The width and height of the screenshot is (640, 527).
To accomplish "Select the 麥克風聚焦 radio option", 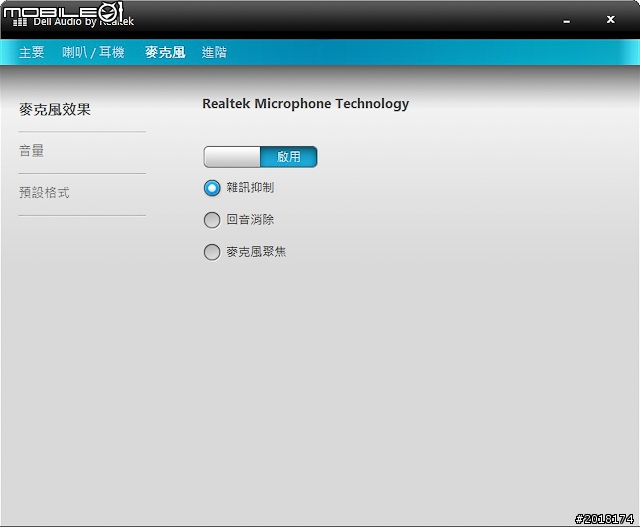I will [212, 252].
